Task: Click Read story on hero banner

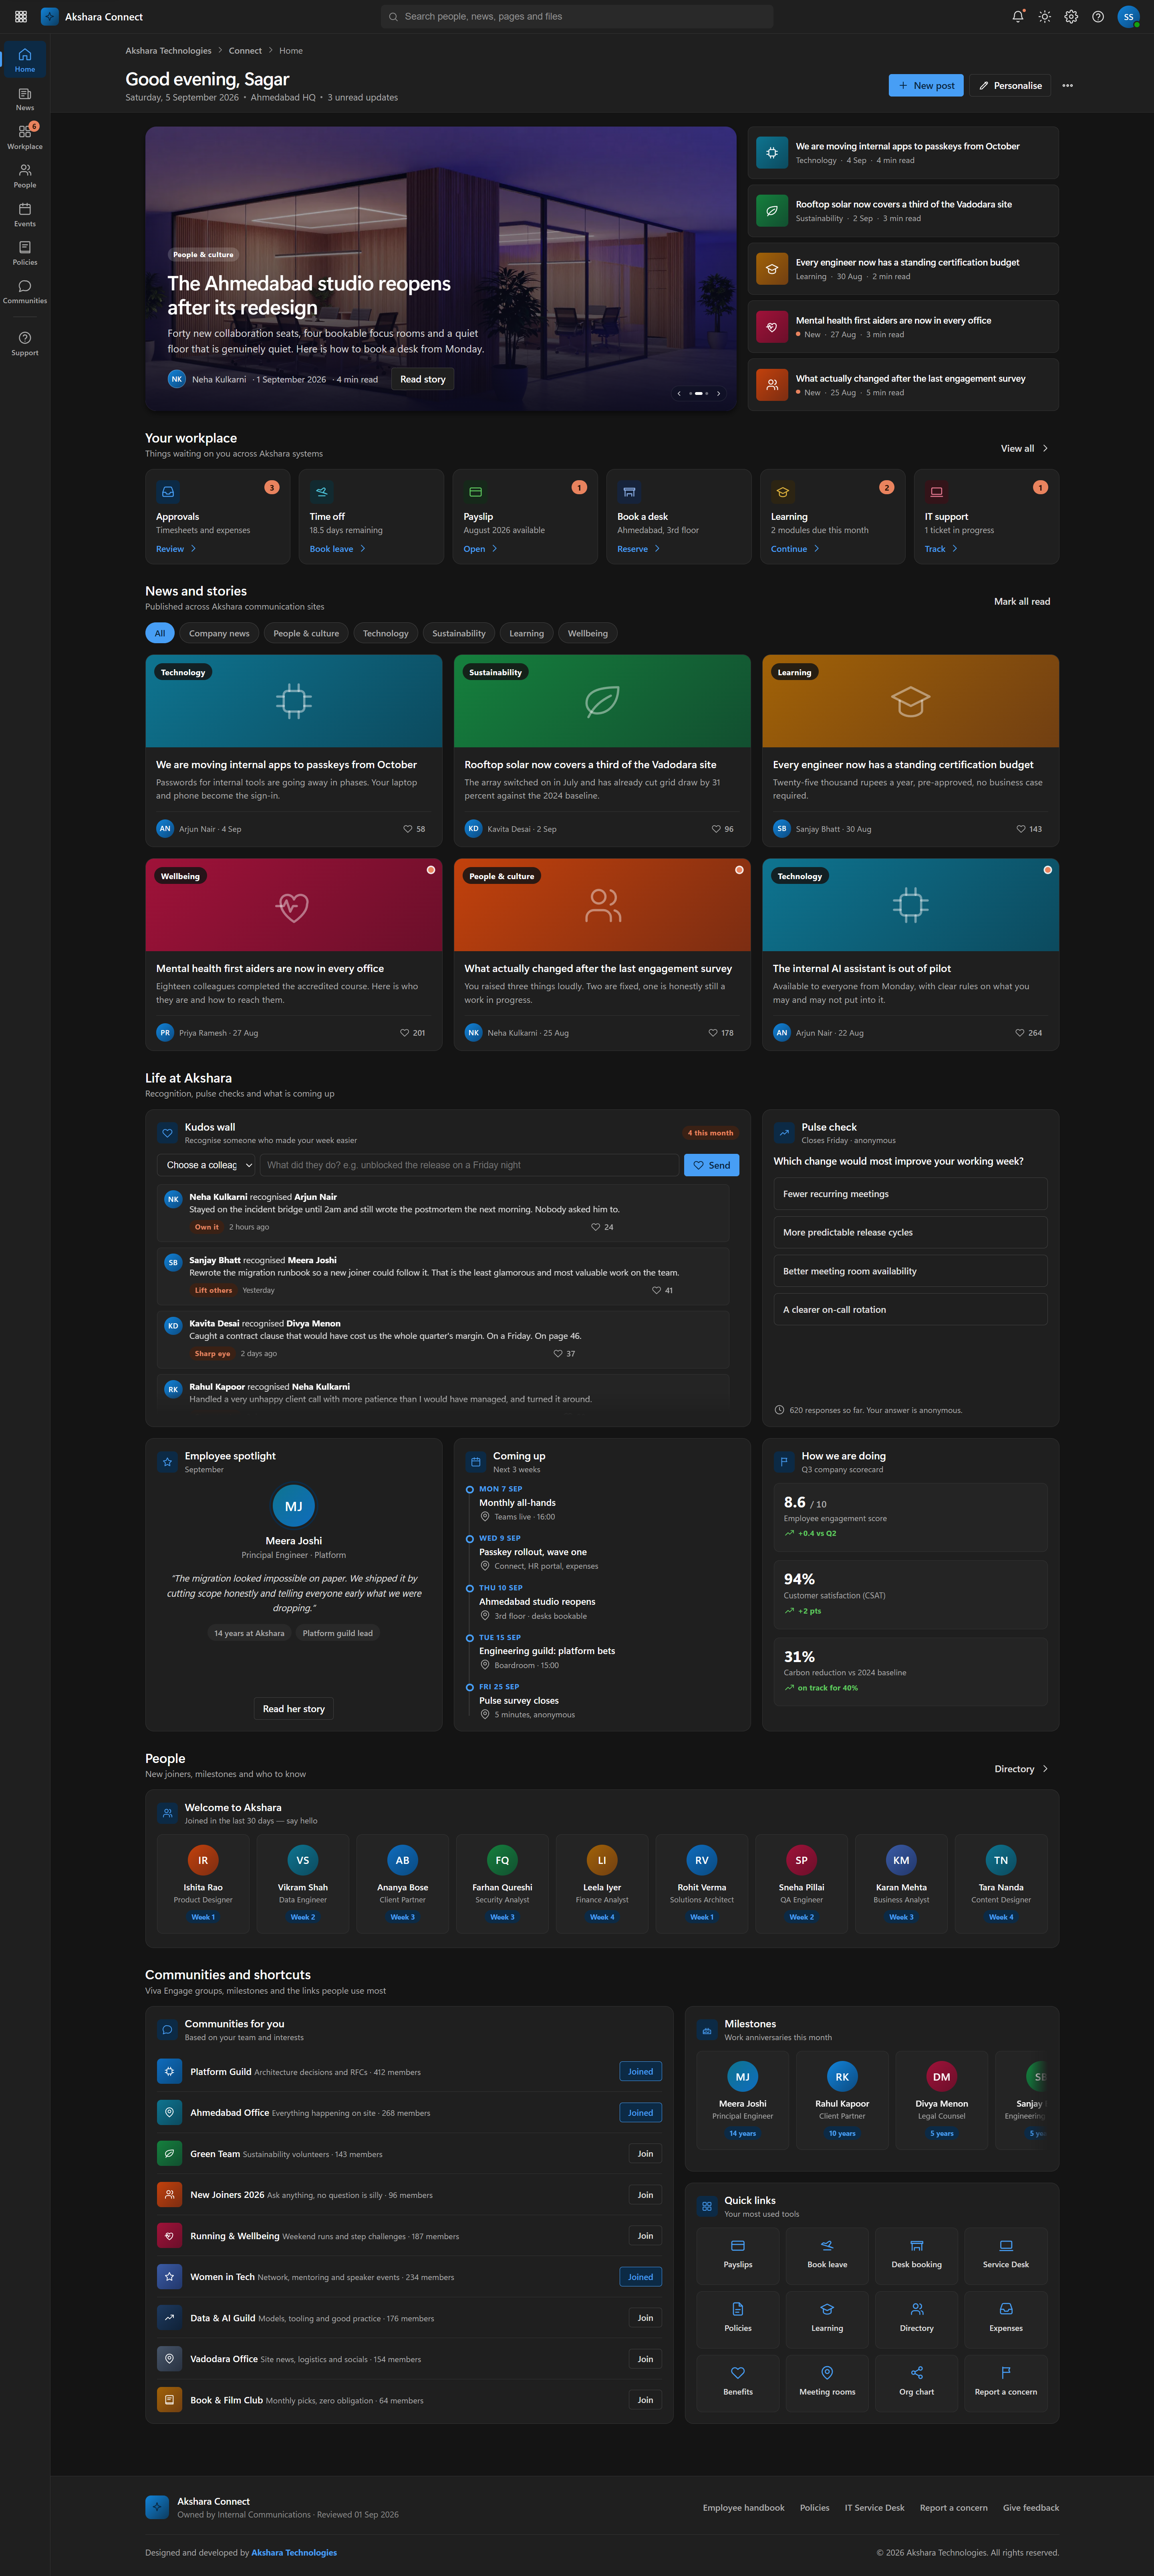Action: coord(423,379)
